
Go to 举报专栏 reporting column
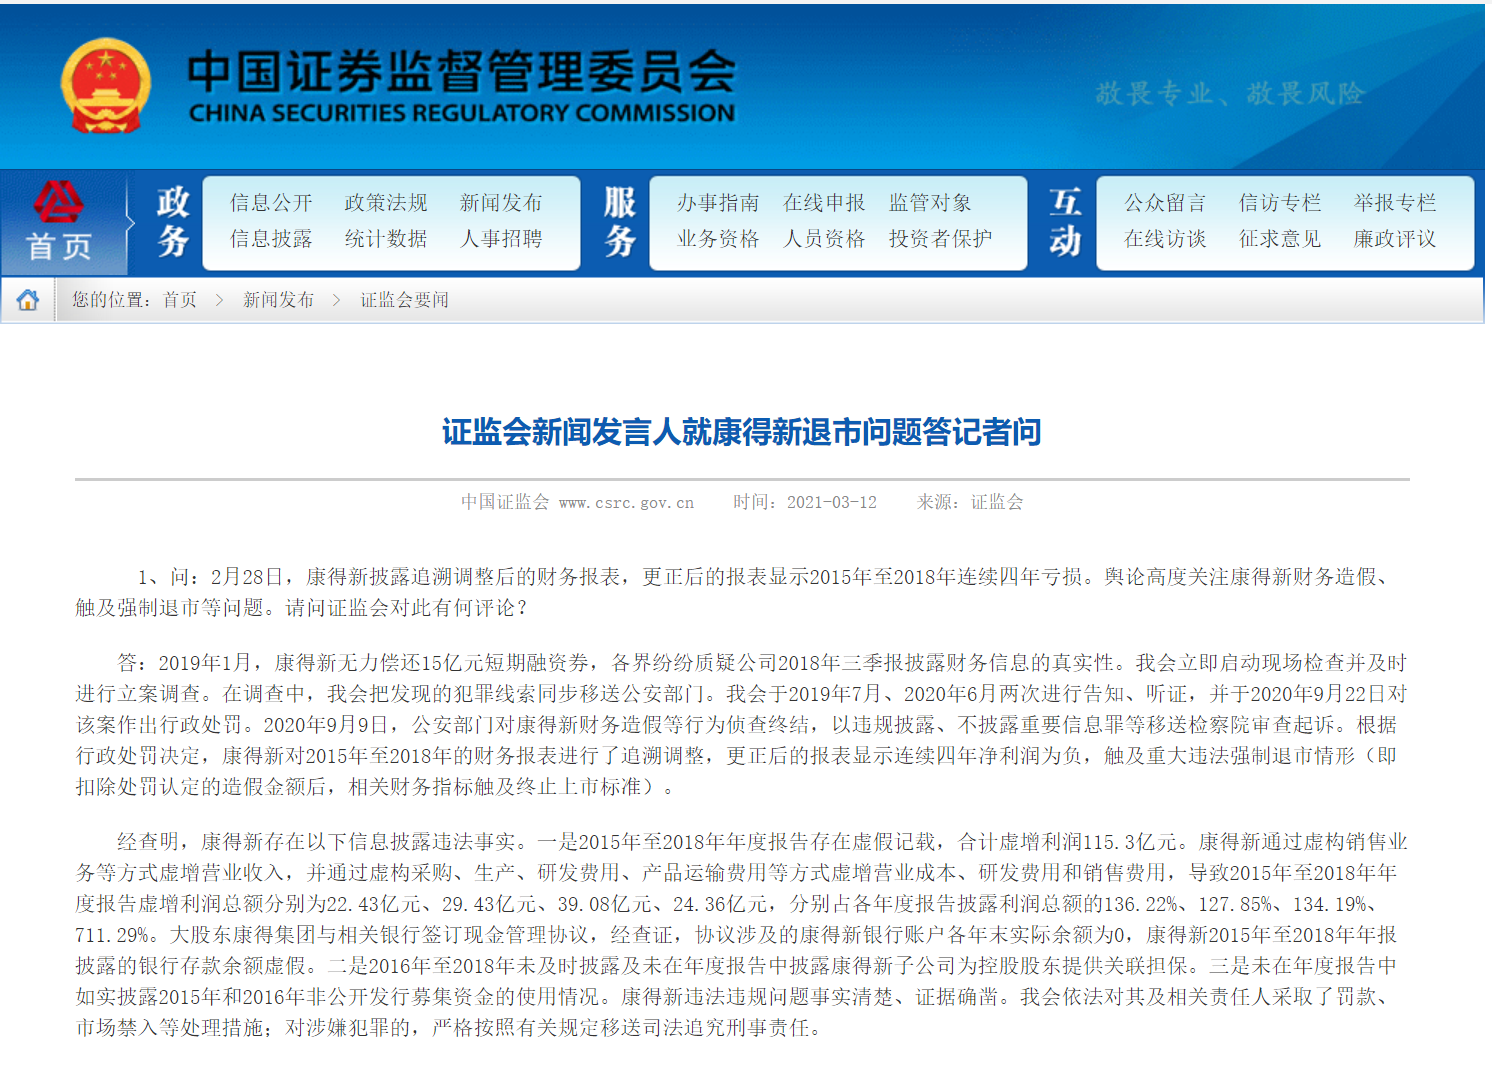click(x=1395, y=203)
